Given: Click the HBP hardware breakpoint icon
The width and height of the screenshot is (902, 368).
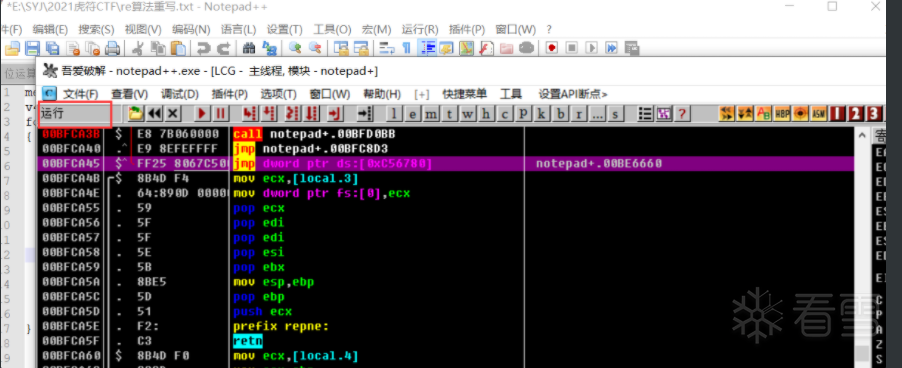Looking at the screenshot, I should point(782,114).
